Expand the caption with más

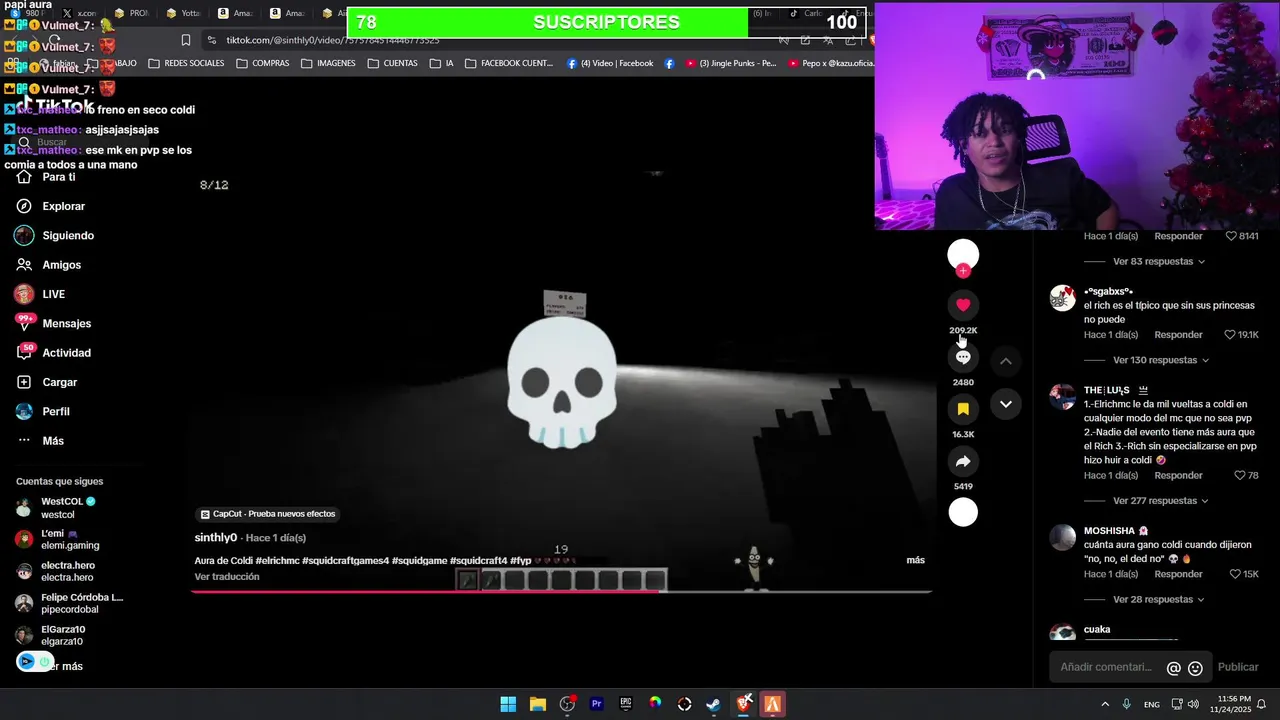[x=915, y=560]
